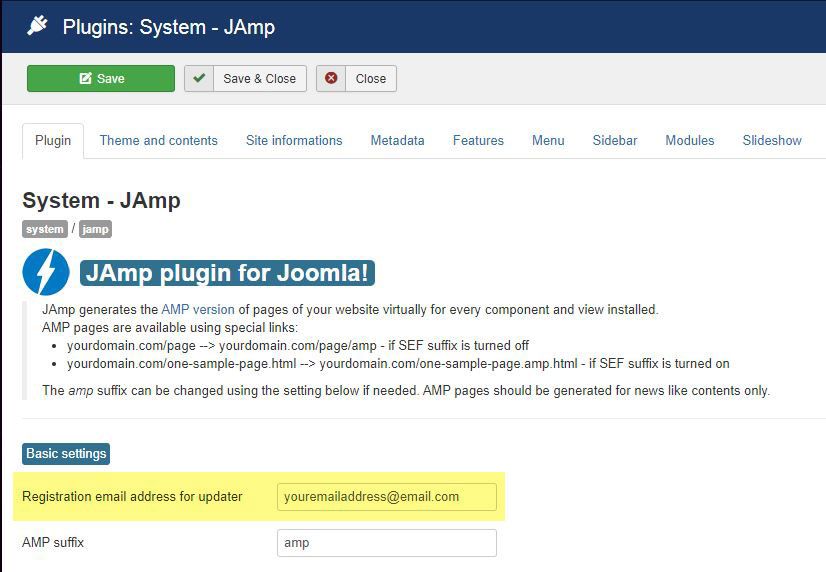Click the JAmp plugin for Joomla! banner
The height and width of the screenshot is (572, 826).
[x=227, y=273]
